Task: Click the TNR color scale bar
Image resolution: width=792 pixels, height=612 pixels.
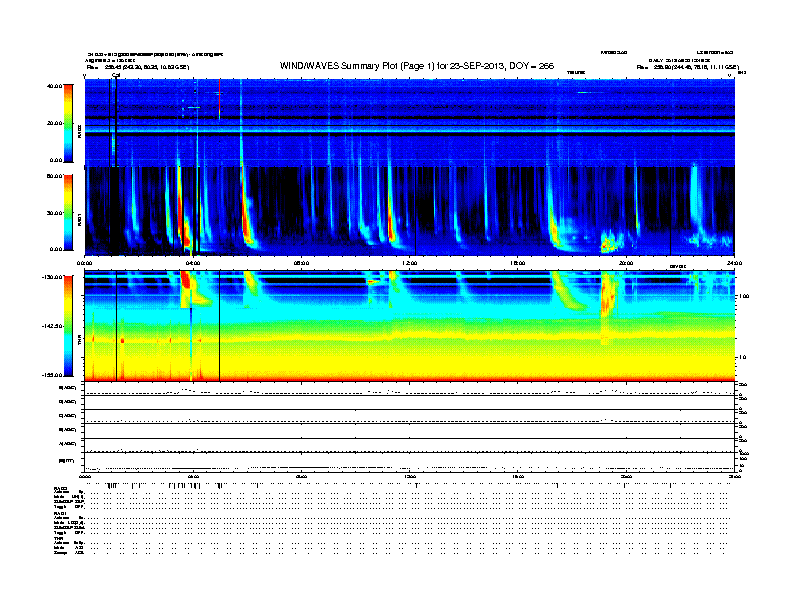Action: (68, 326)
